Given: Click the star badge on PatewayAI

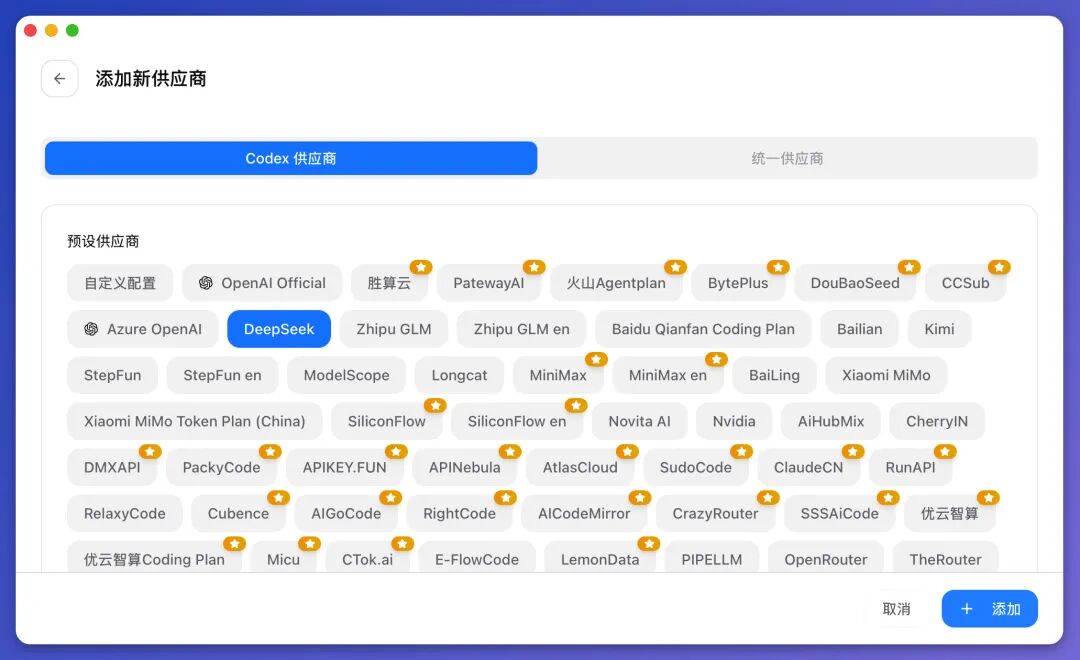Looking at the screenshot, I should pyautogui.click(x=534, y=267).
